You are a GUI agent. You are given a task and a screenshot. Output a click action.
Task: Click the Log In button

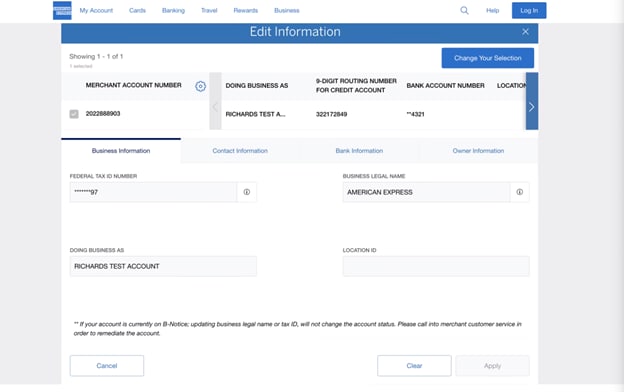pos(529,10)
